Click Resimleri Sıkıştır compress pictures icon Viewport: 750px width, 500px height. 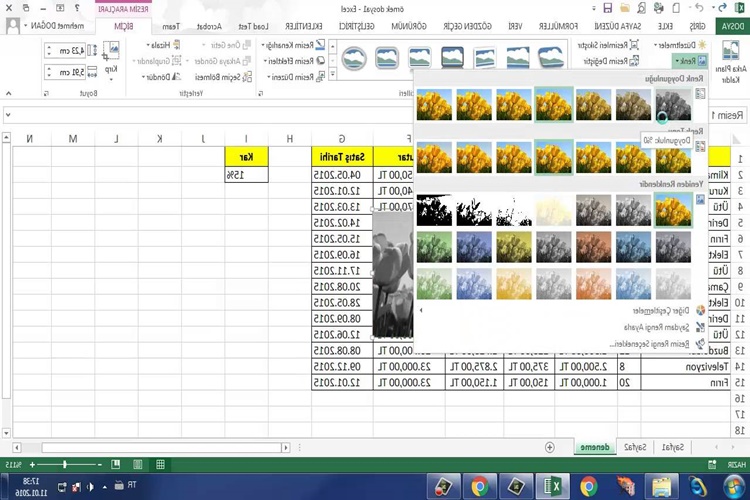click(x=634, y=45)
